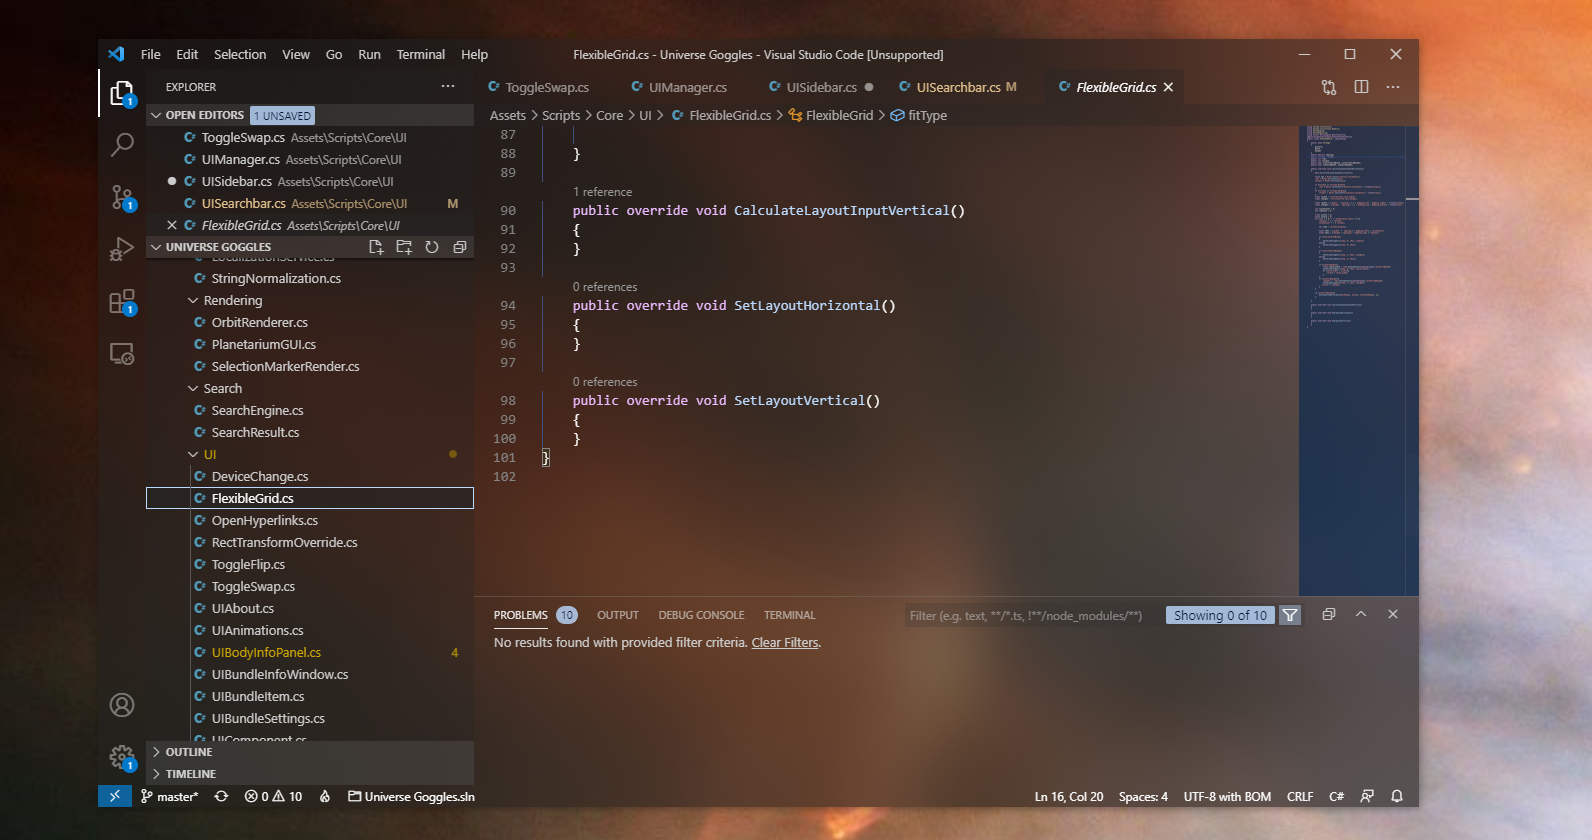Click the notifications bell in status bar
Viewport: 1592px width, 840px height.
point(1397,797)
